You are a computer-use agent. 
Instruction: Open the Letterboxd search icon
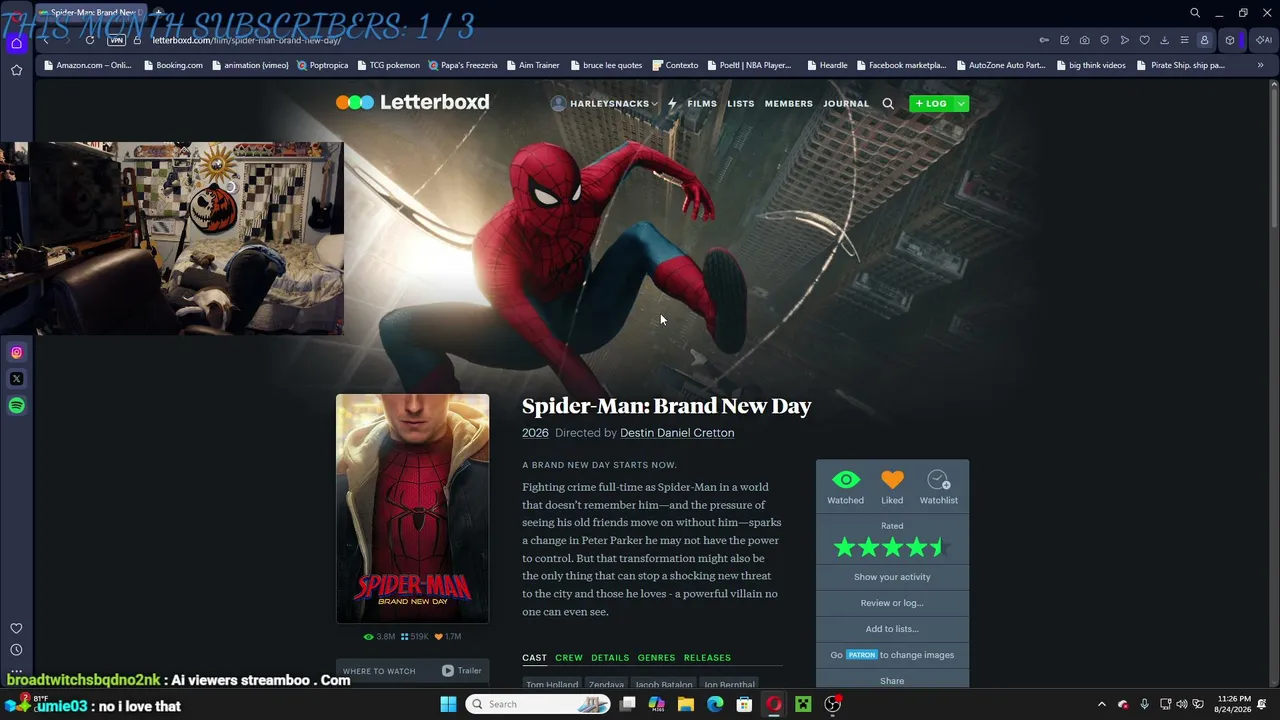pos(888,104)
